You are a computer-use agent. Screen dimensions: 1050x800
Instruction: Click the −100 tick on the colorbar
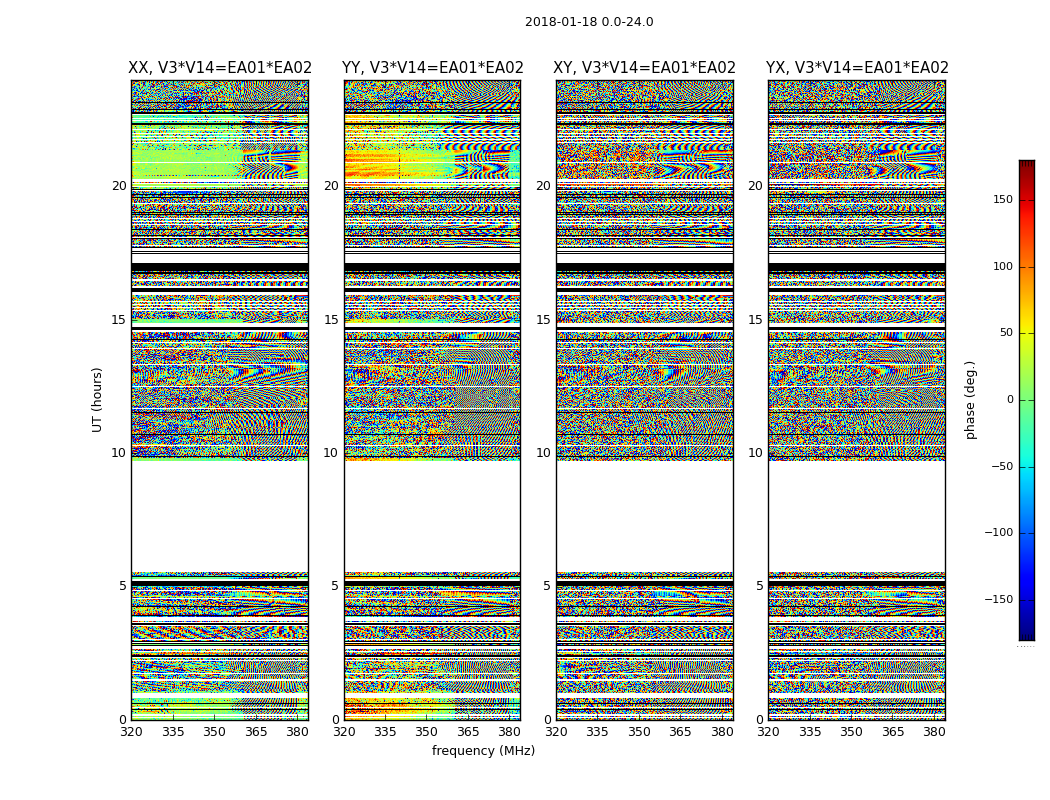tap(999, 533)
